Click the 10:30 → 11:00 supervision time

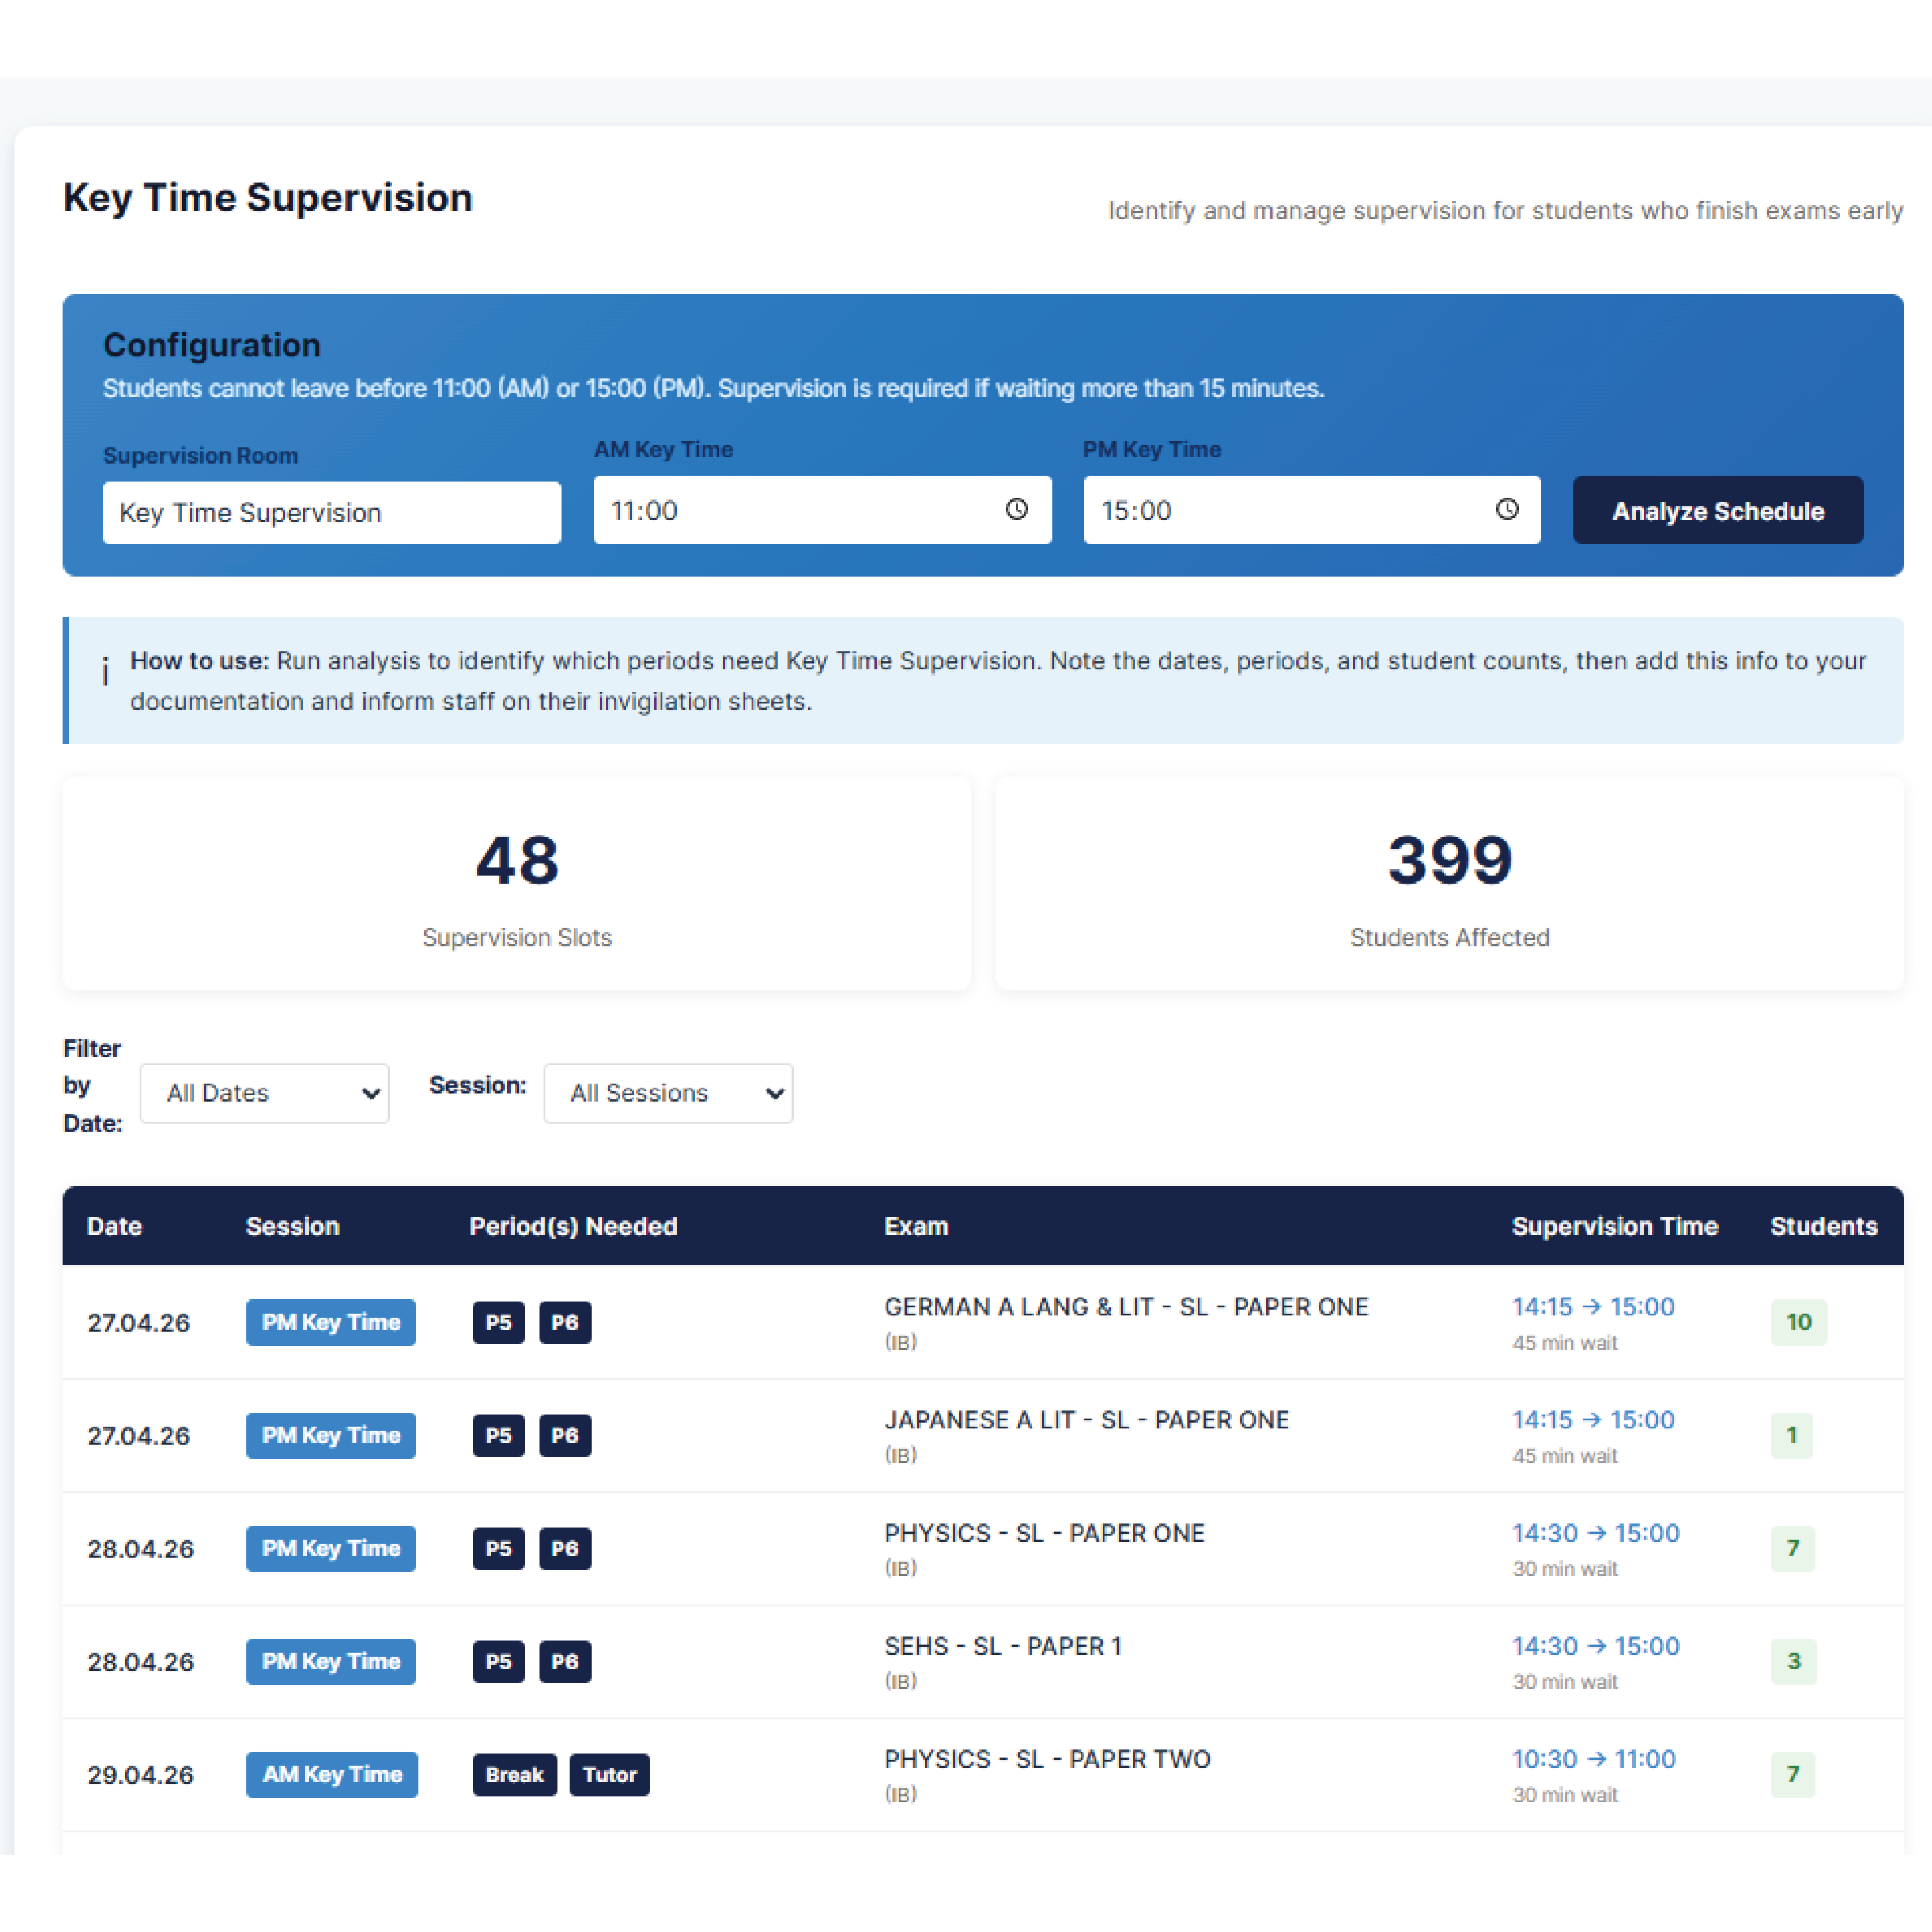coord(1594,1759)
